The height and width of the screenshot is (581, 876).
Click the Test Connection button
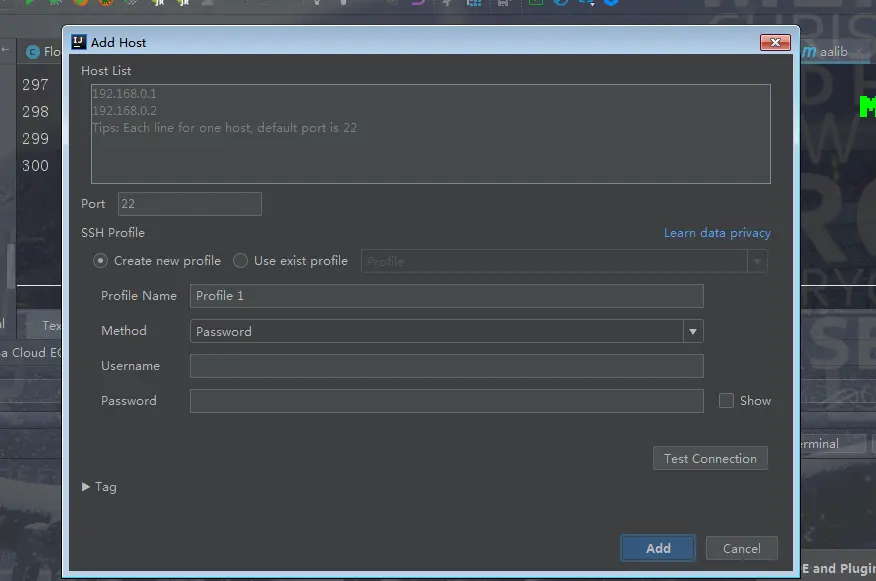click(710, 459)
